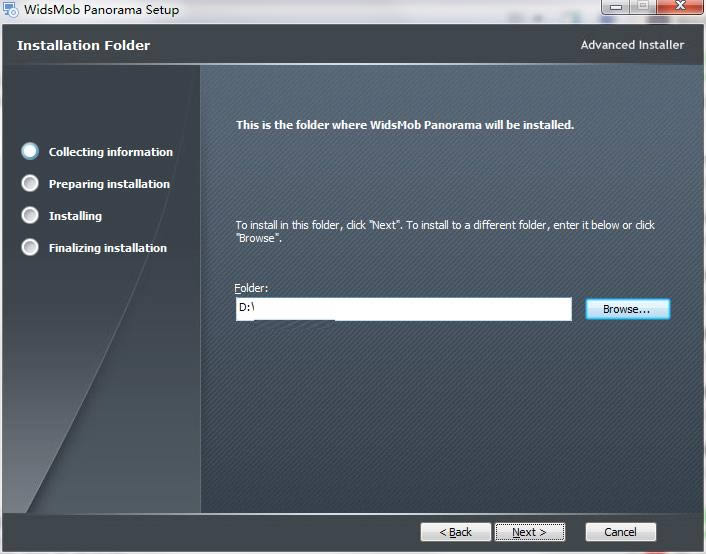
Task: Go back with the Back button
Action: point(455,532)
